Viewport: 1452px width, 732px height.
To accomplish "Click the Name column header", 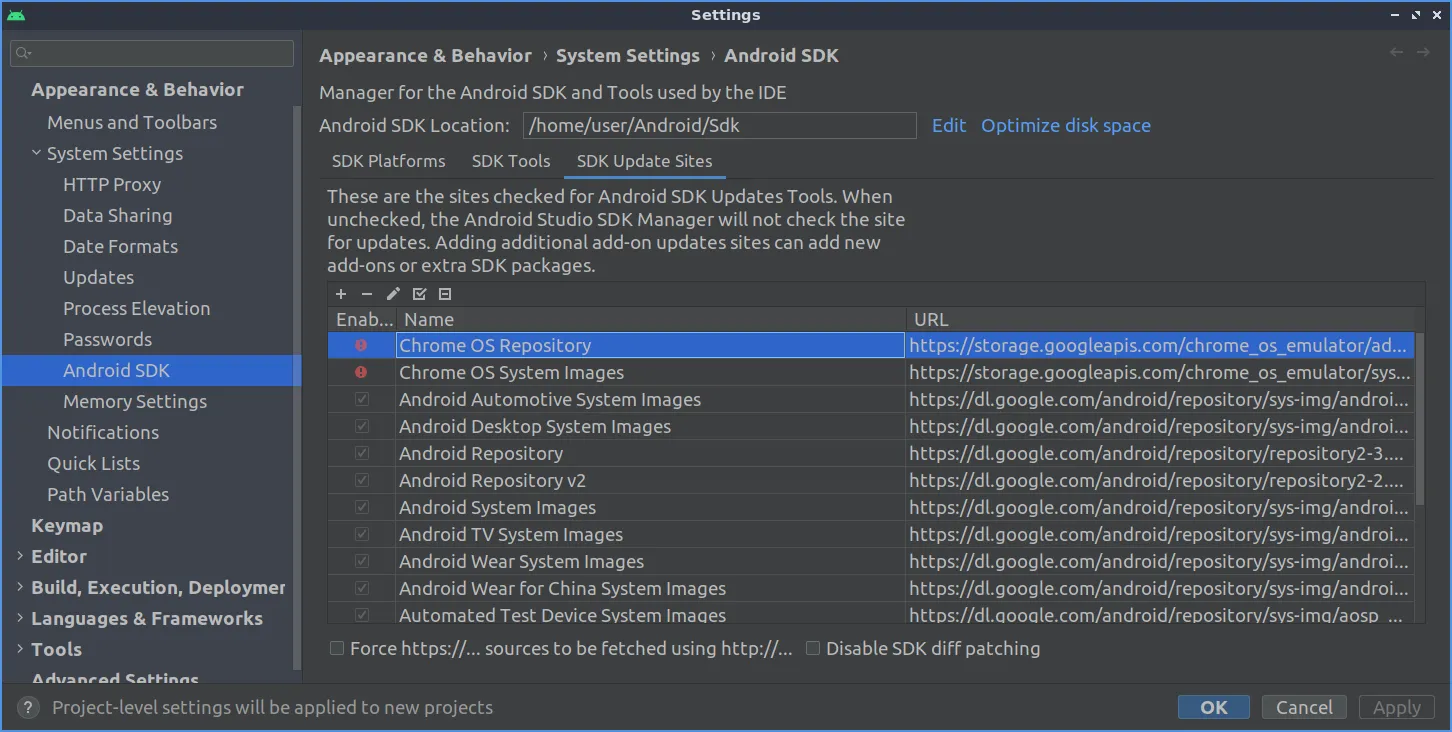I will click(x=651, y=319).
